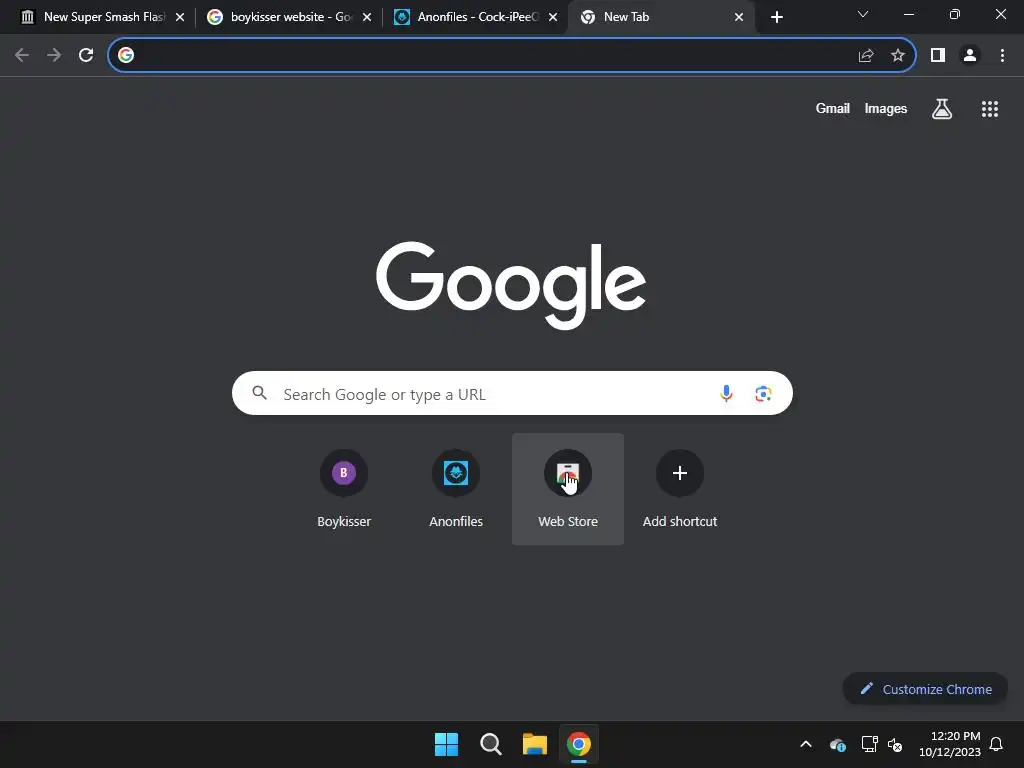Close the boykisser website tab
Image resolution: width=1024 pixels, height=768 pixels.
tap(367, 17)
